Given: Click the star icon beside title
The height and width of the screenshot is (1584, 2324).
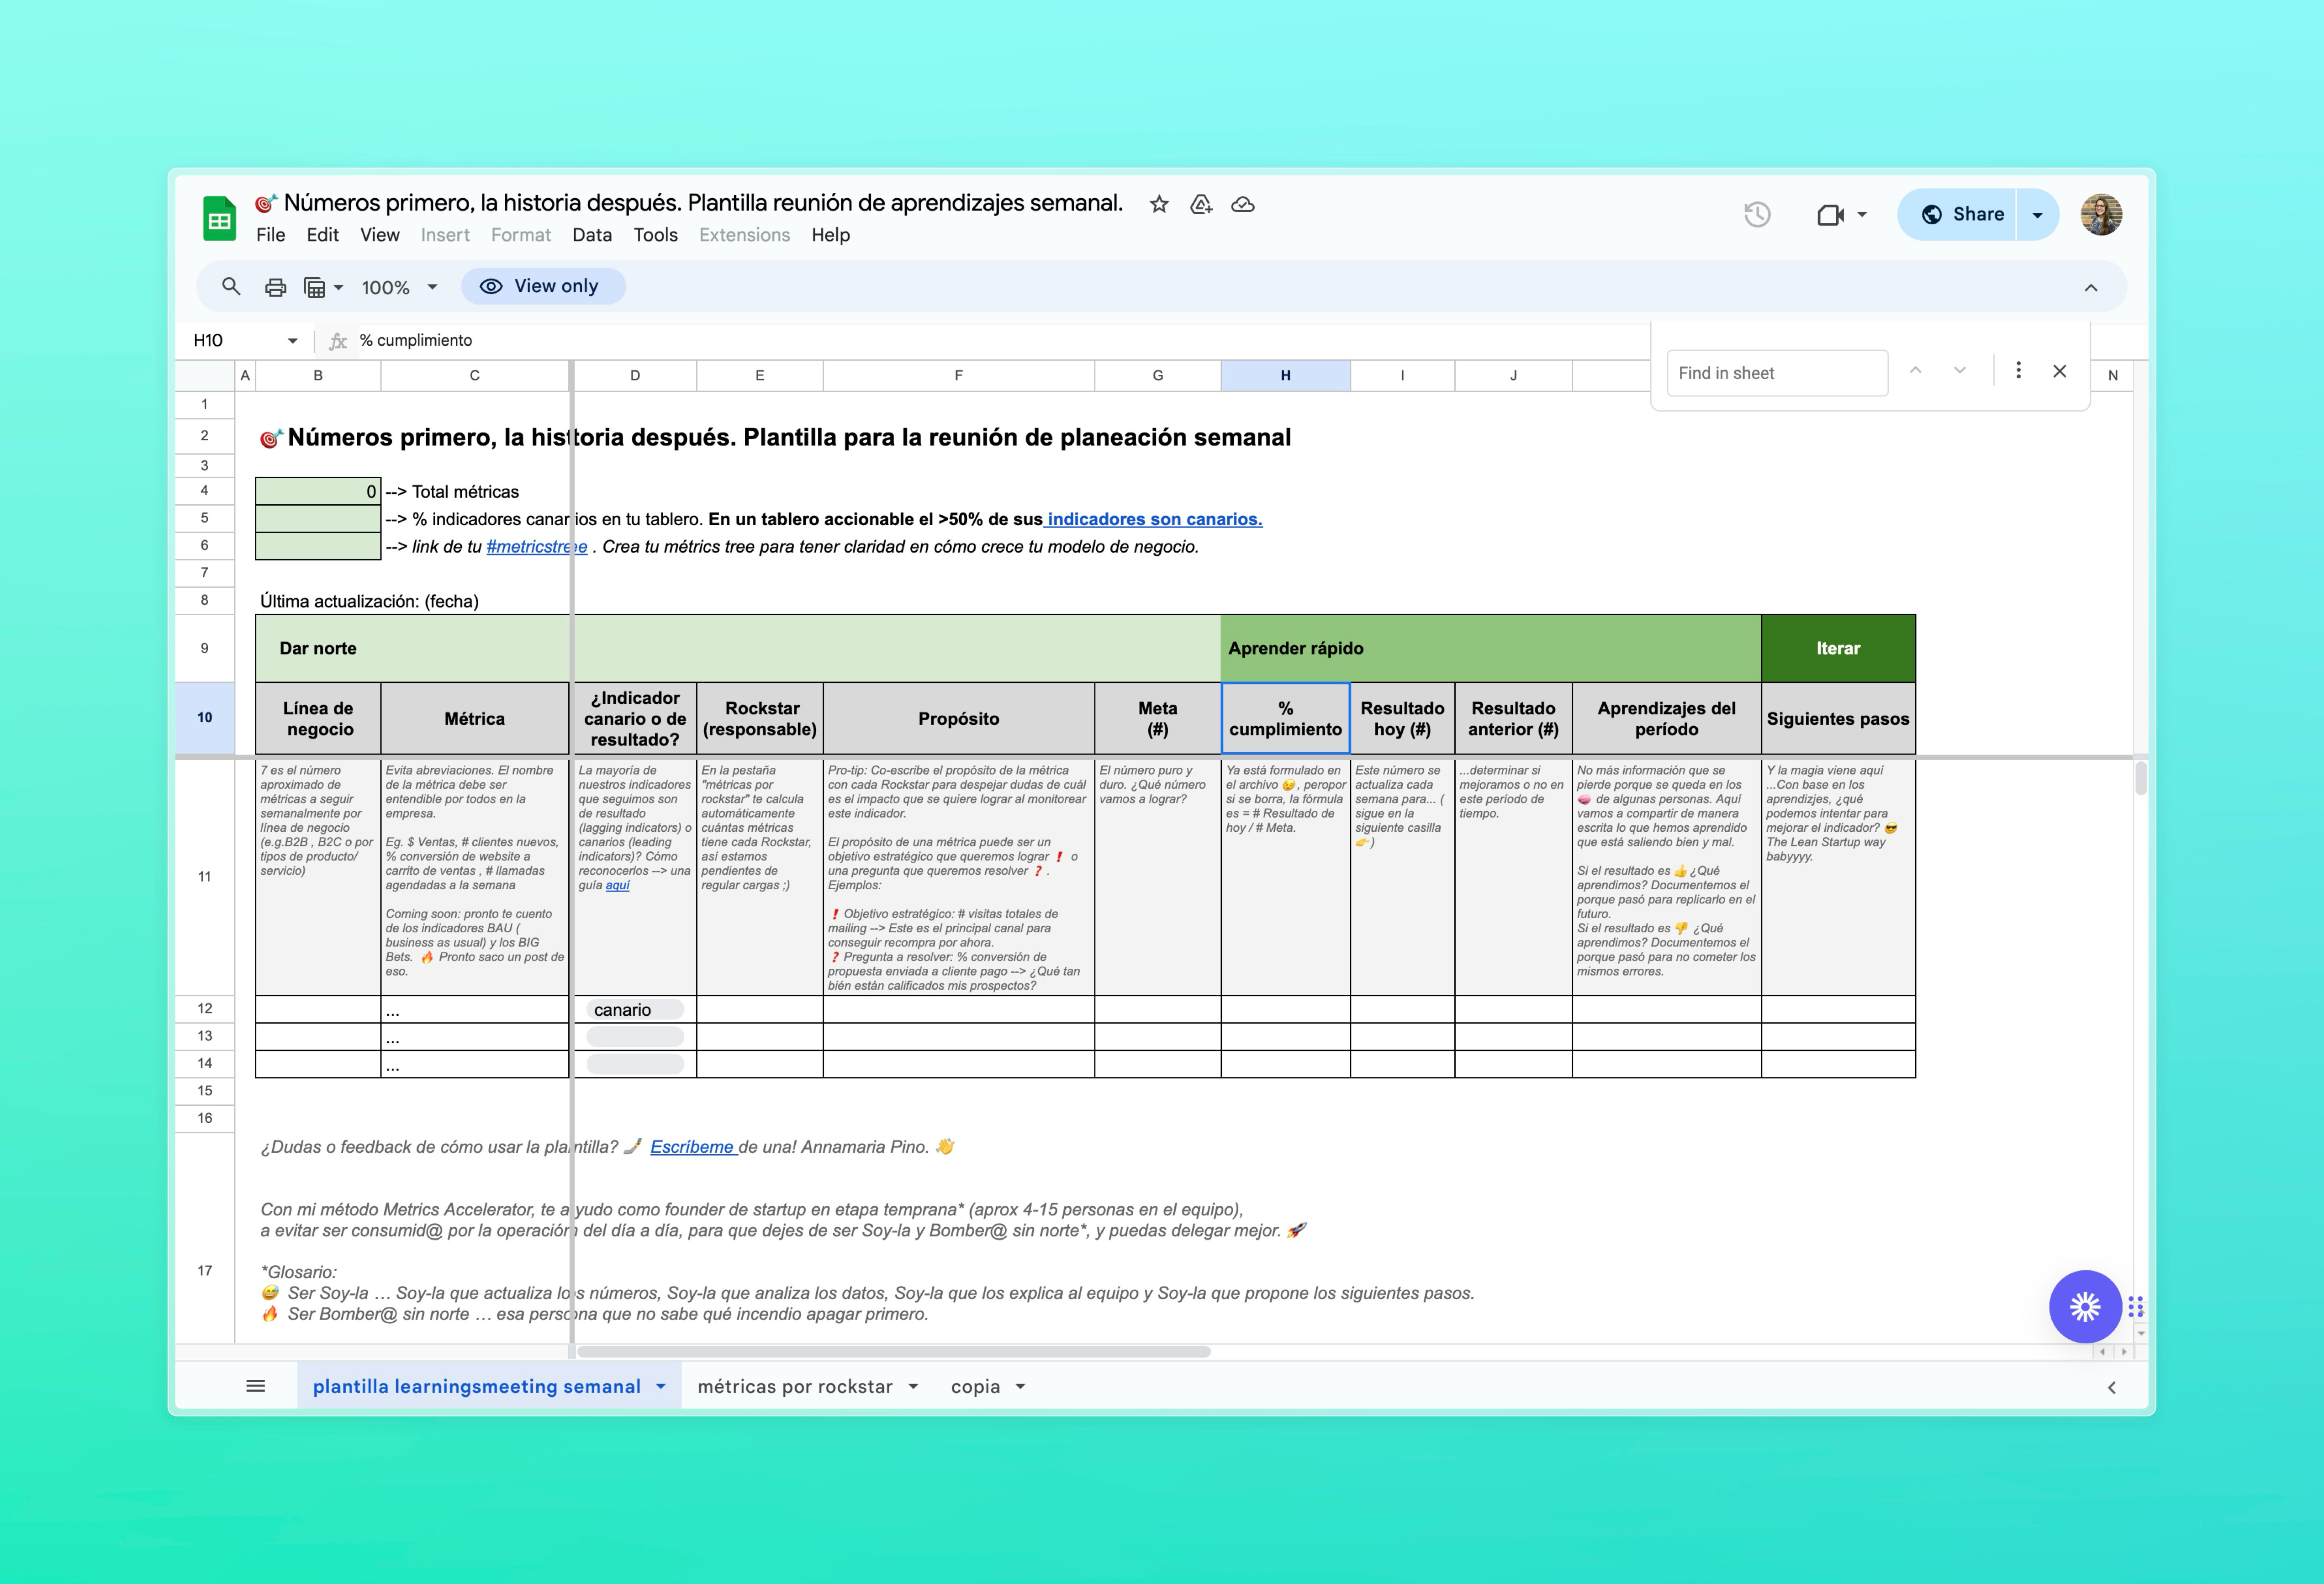Looking at the screenshot, I should point(1159,204).
